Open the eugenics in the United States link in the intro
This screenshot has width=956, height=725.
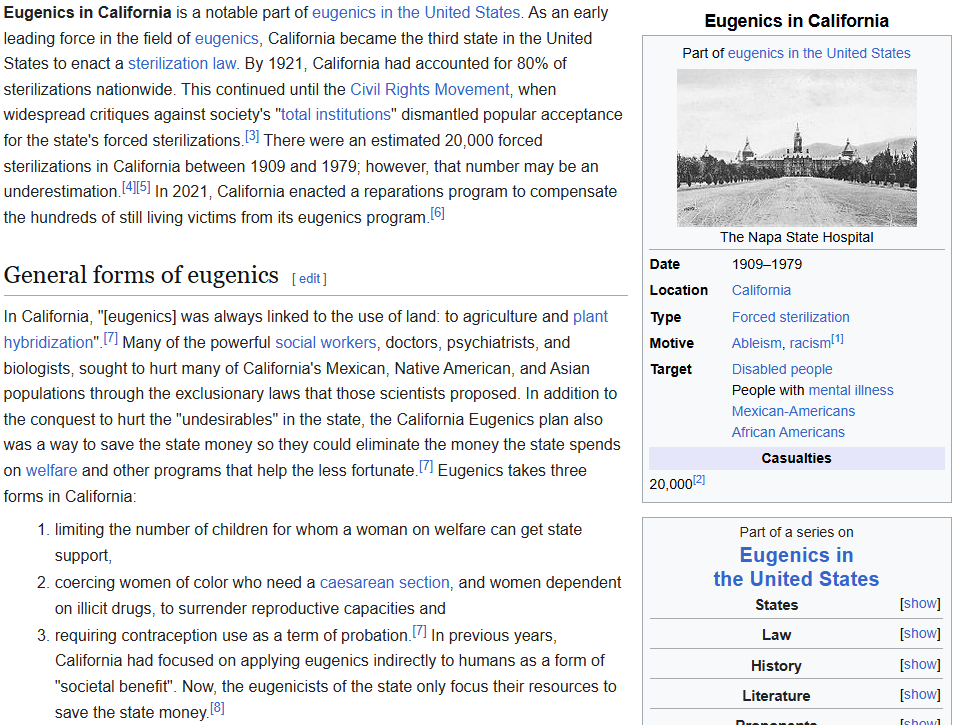(x=416, y=12)
